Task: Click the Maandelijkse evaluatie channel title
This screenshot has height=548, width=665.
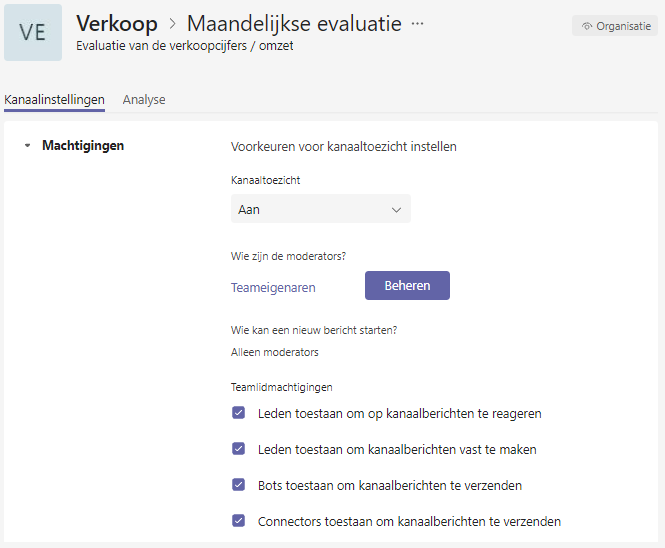Action: point(294,24)
